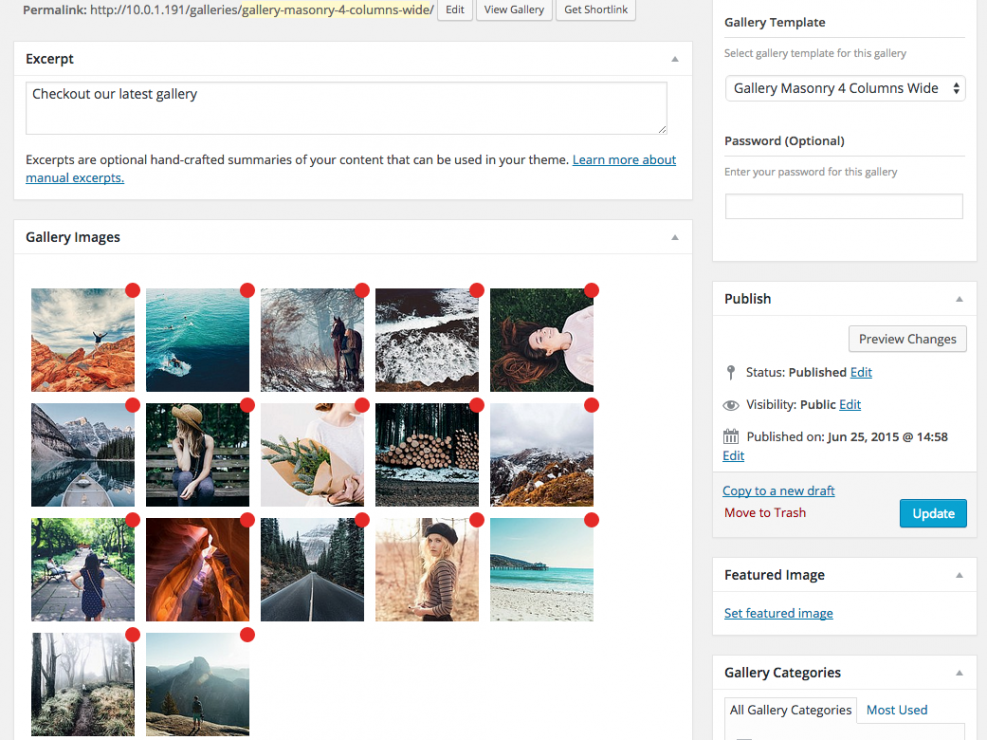Remove the wrapped bouquet image

[x=362, y=405]
